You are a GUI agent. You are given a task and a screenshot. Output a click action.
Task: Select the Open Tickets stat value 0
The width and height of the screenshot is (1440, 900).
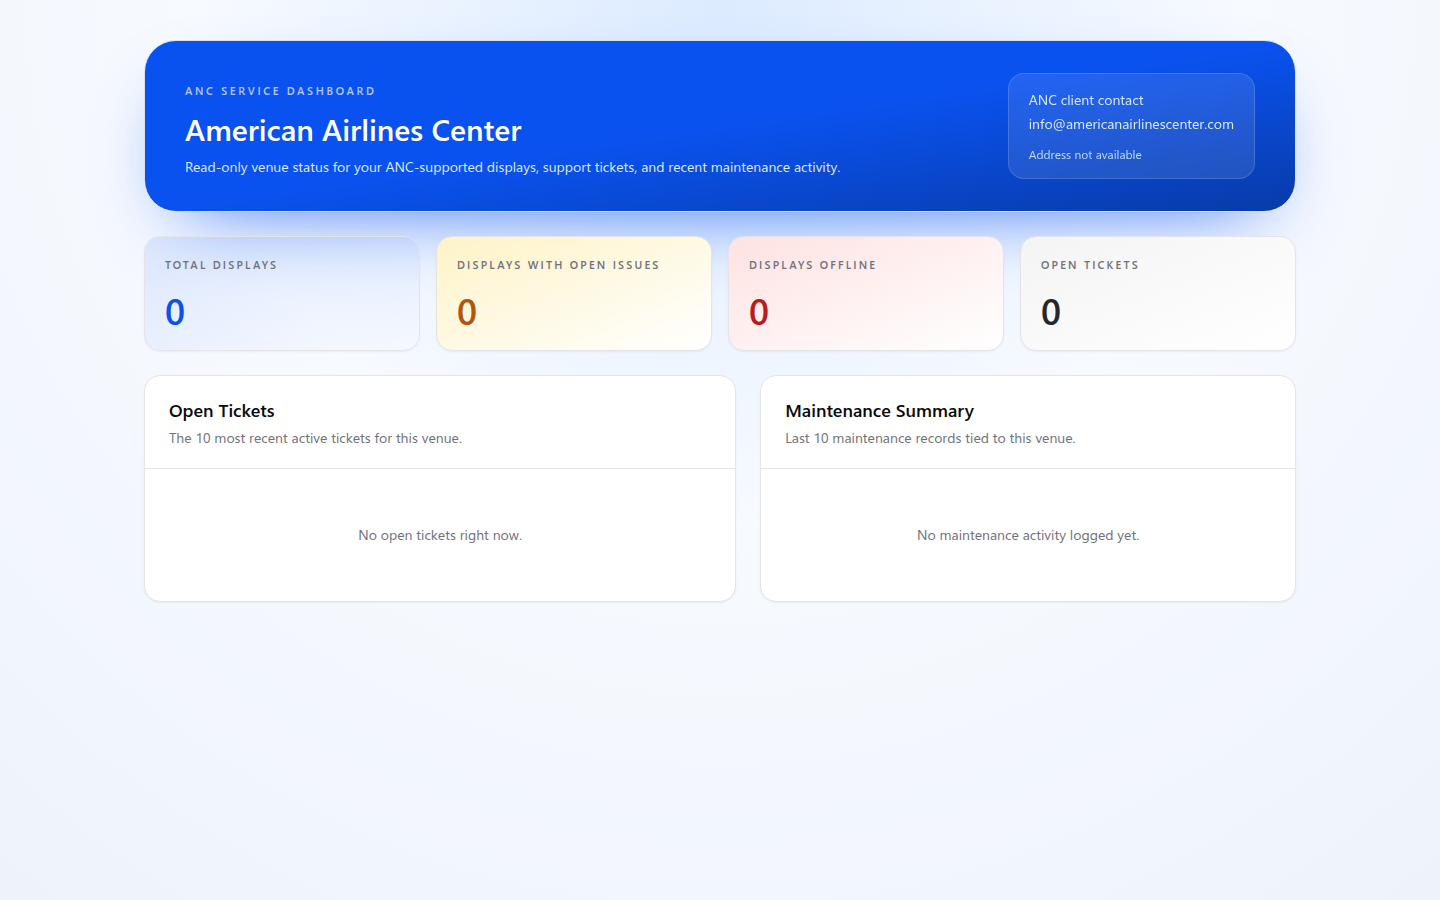(x=1051, y=312)
